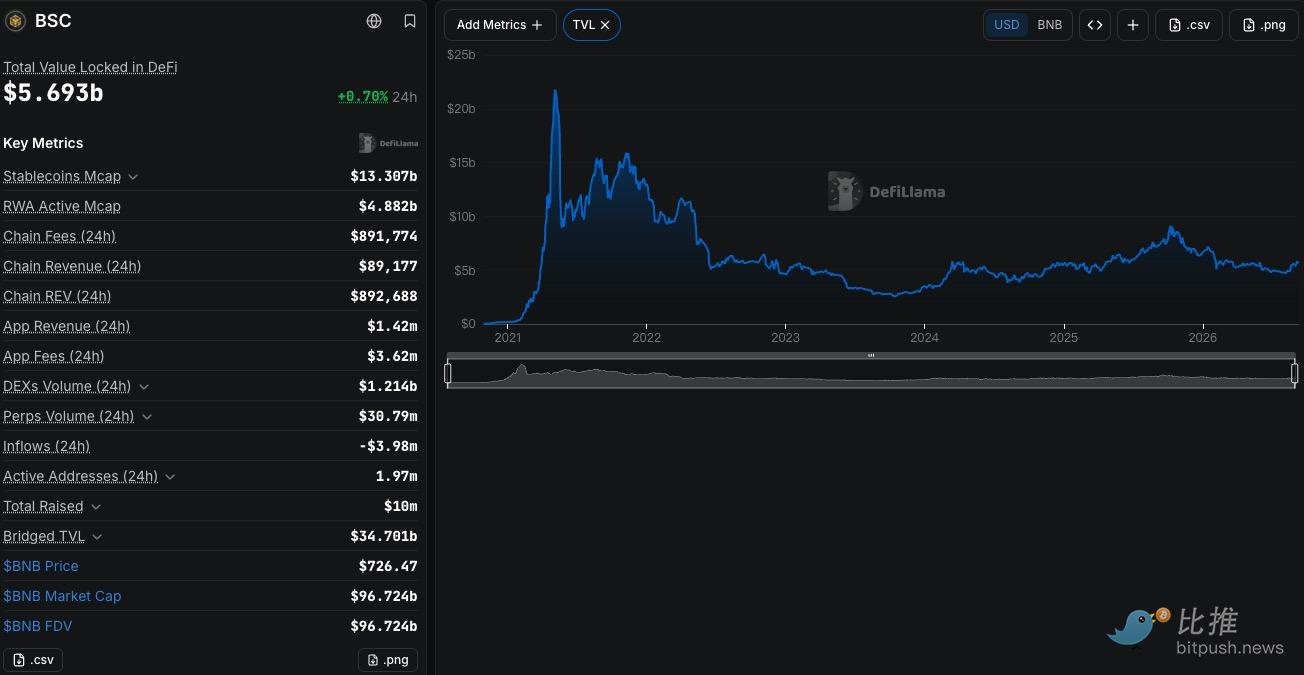Click the Total Value Locked in DeFi label
The height and width of the screenshot is (675, 1304).
point(90,67)
